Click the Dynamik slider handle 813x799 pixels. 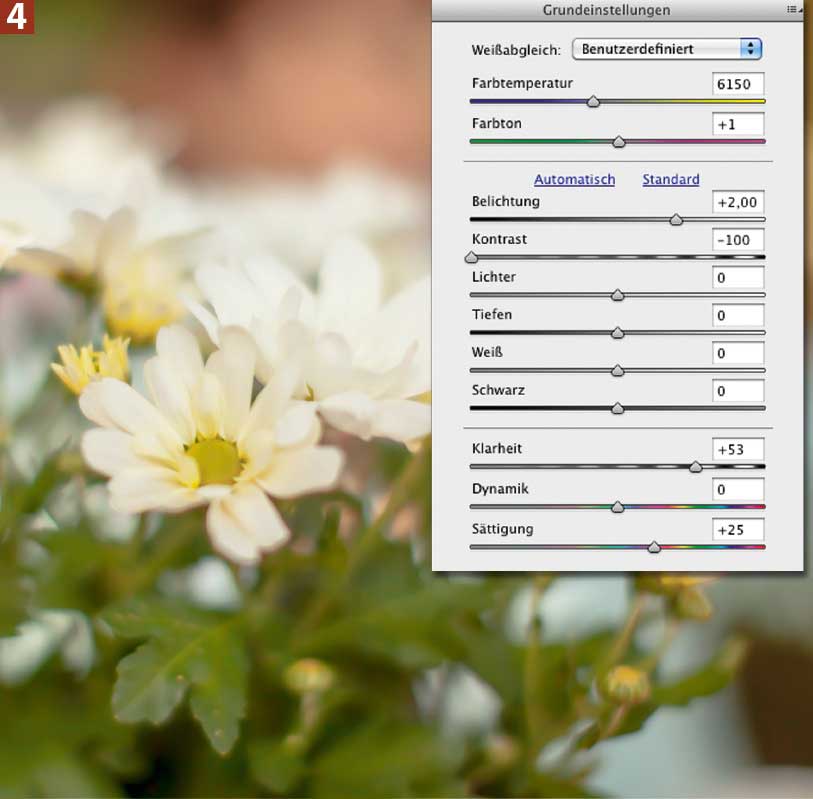coord(617,508)
